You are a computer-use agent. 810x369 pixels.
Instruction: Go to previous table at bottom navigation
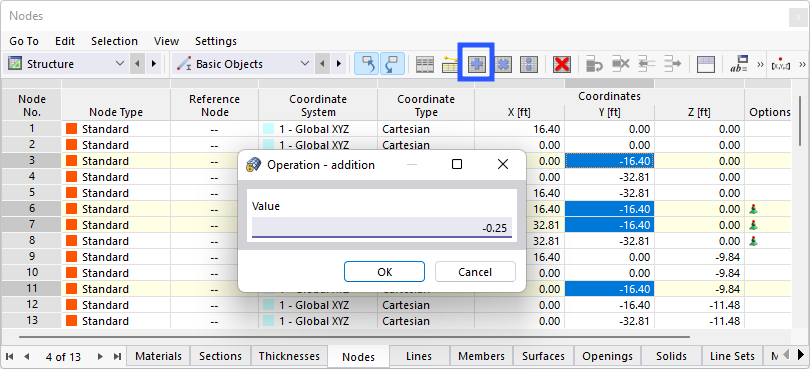coord(26,357)
